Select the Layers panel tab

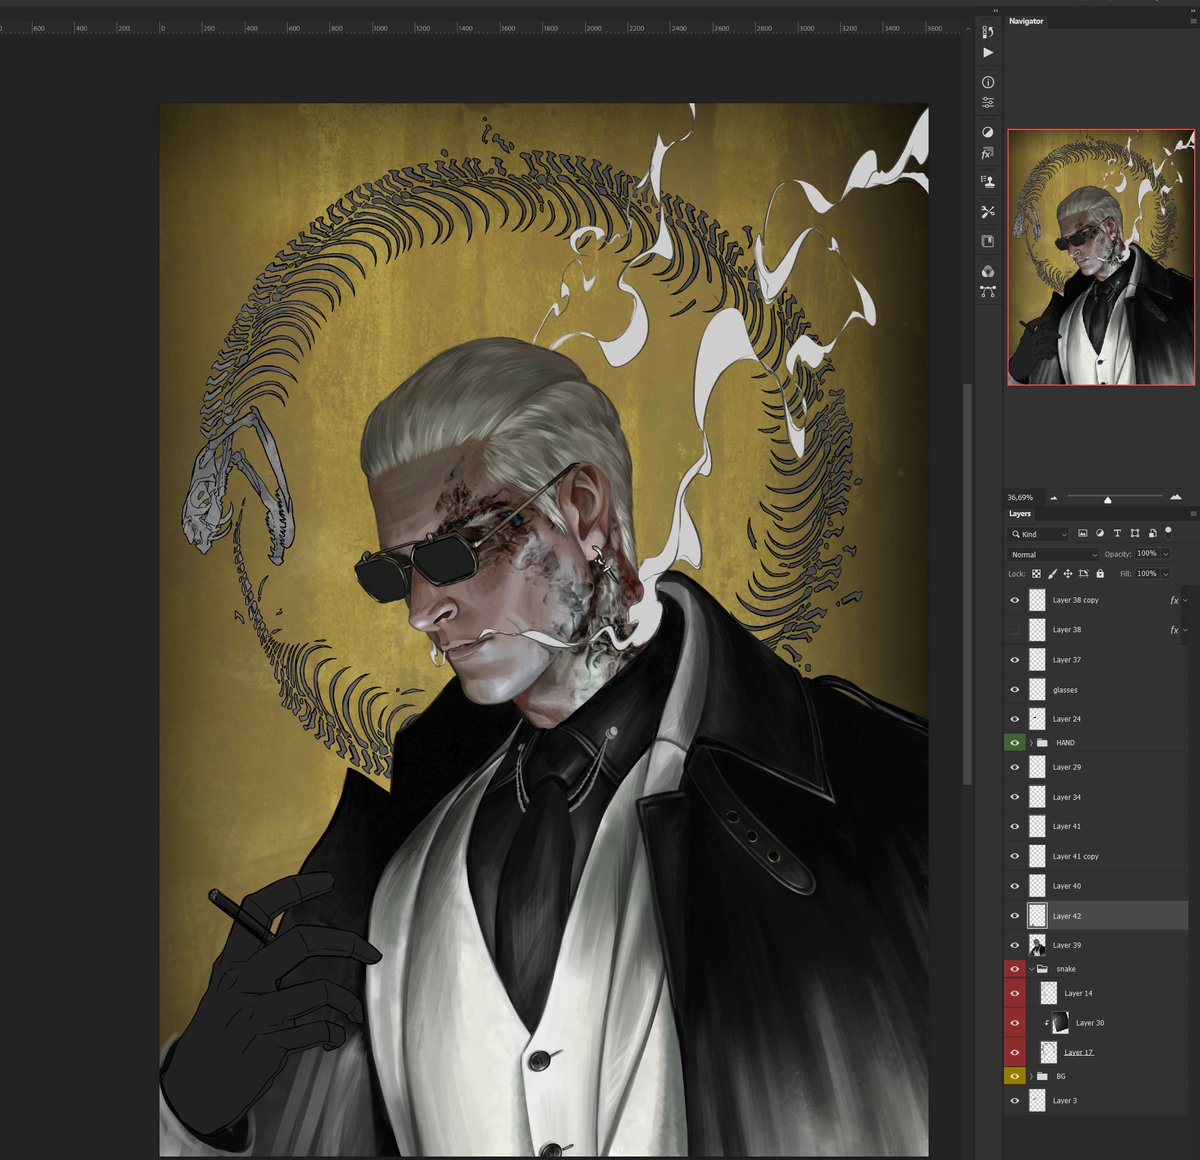point(1020,514)
